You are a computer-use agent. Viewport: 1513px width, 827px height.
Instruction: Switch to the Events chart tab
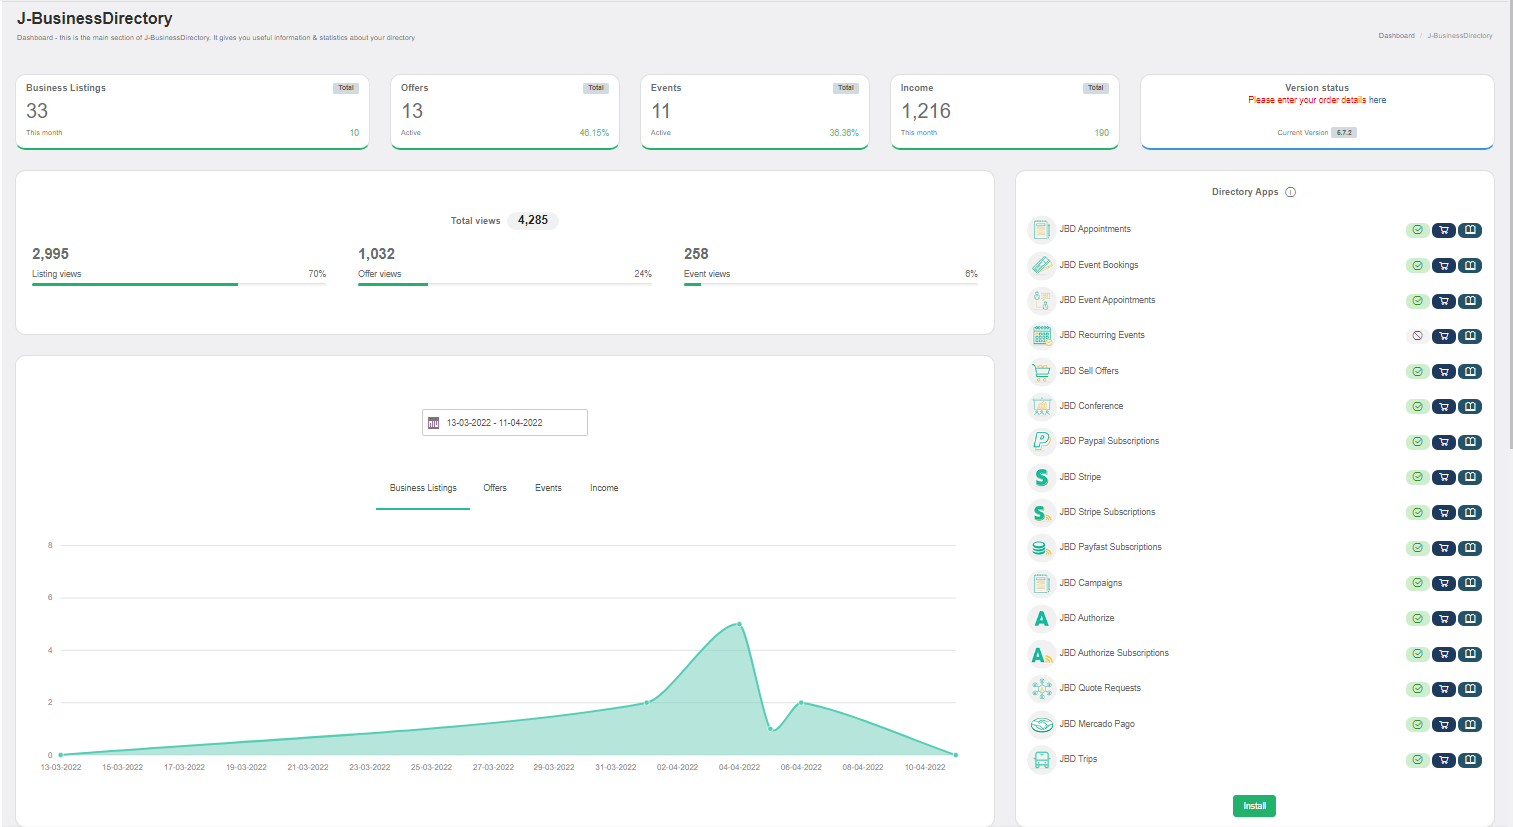click(548, 488)
